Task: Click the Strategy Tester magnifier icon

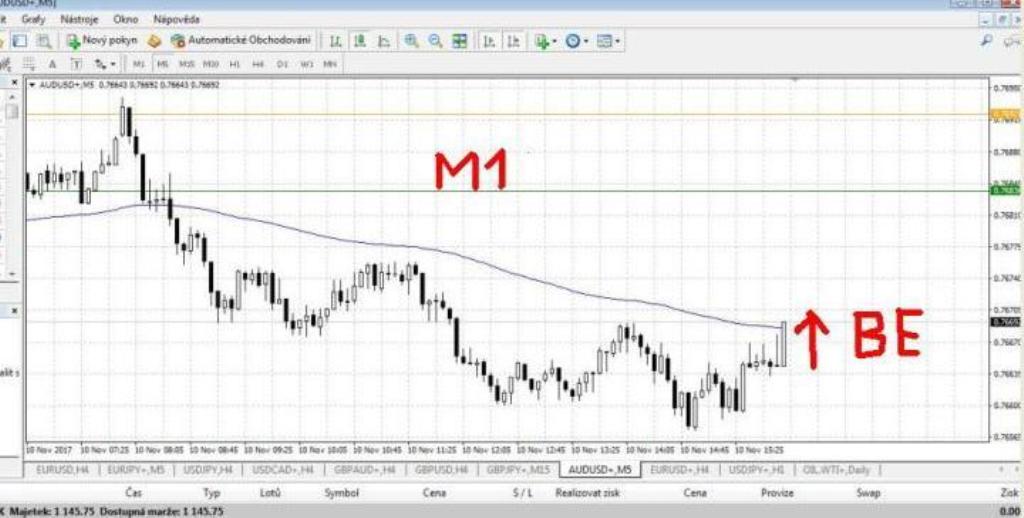Action: pyautogui.click(x=44, y=41)
